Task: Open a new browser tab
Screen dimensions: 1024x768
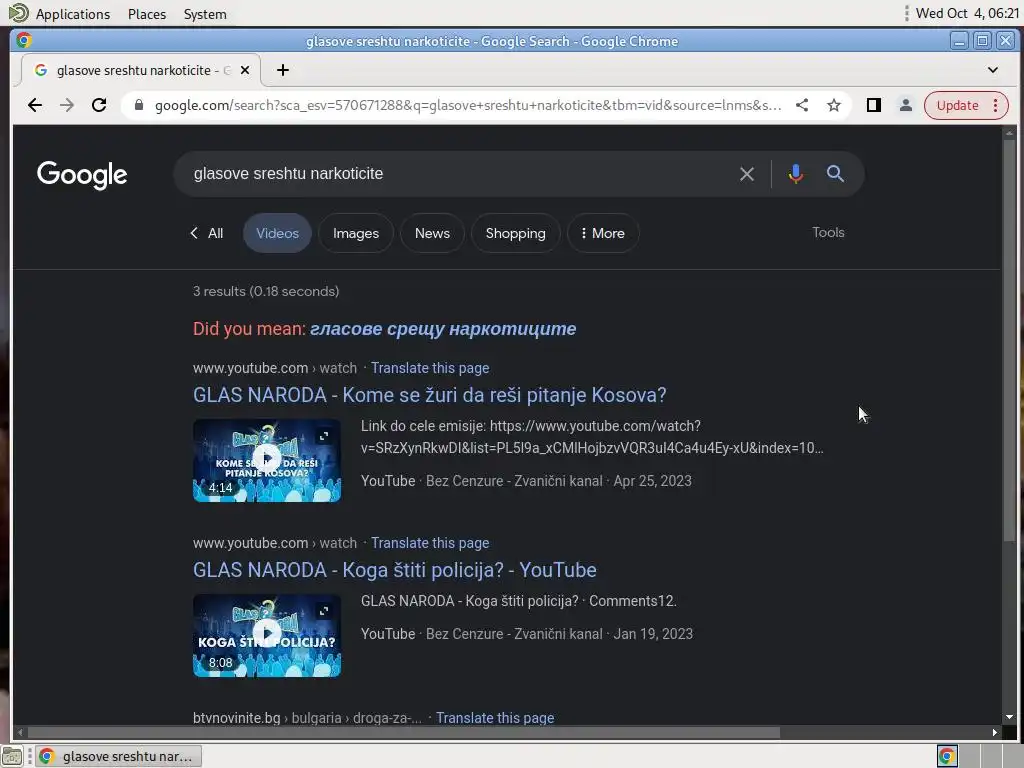Action: tap(283, 70)
